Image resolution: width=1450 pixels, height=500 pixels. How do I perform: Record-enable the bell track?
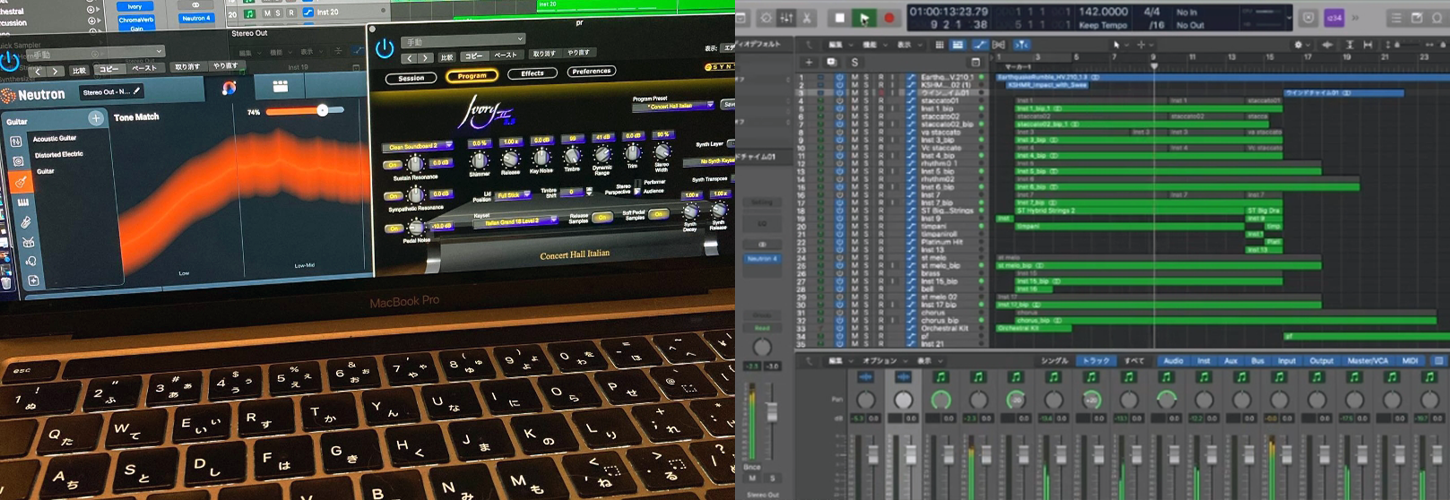coord(881,289)
